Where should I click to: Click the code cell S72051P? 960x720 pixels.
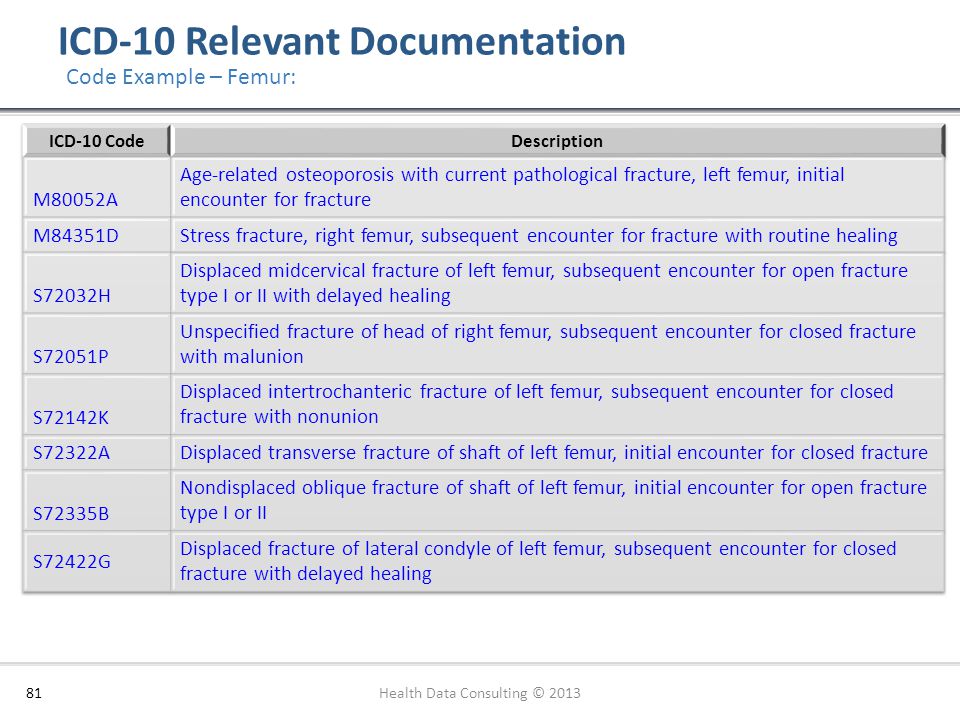[97, 344]
